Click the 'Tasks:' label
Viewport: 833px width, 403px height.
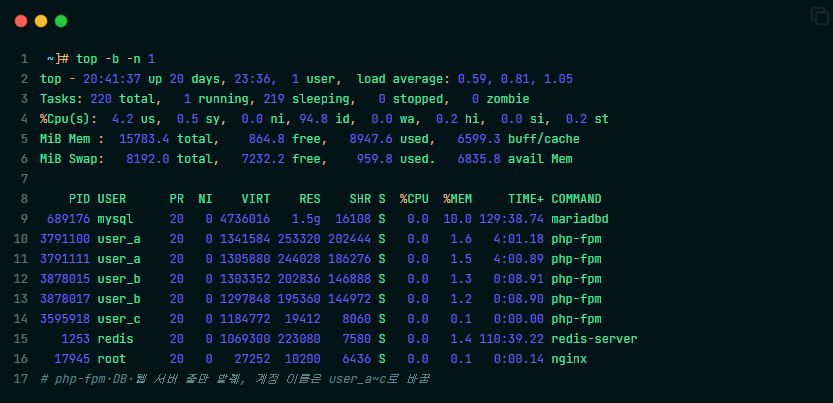(x=61, y=99)
